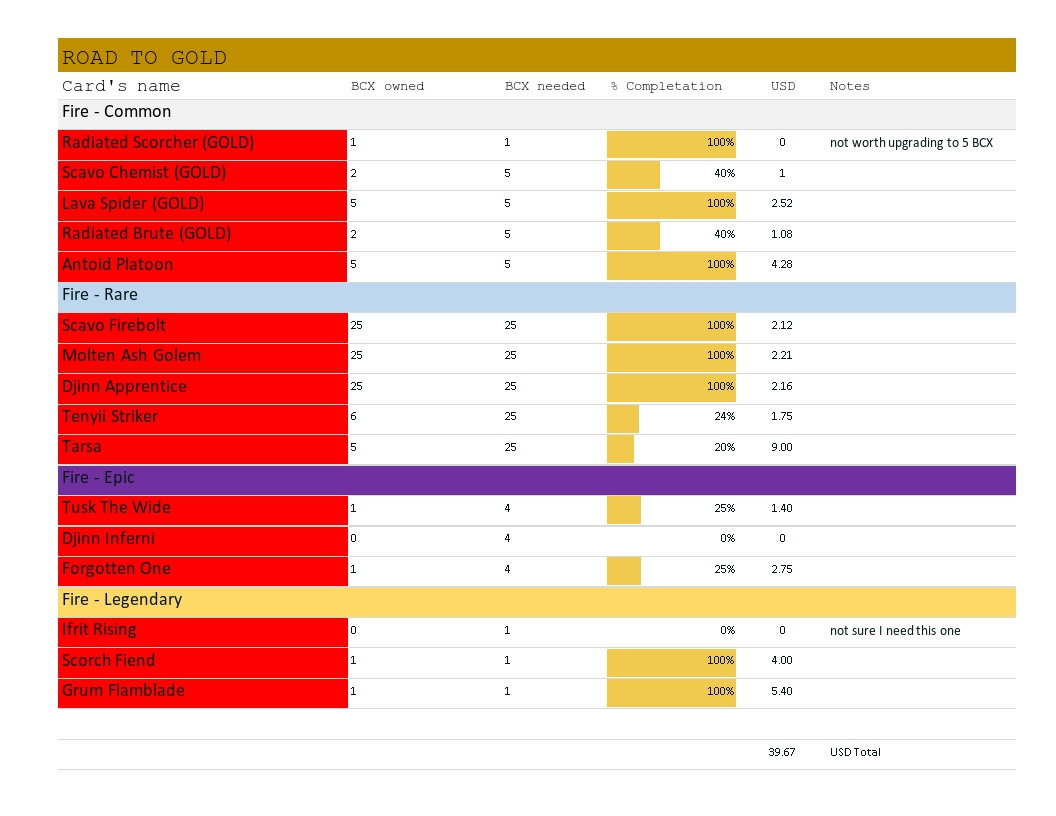
Task: Click Tarsa's 20% completion value
Action: click(x=725, y=447)
